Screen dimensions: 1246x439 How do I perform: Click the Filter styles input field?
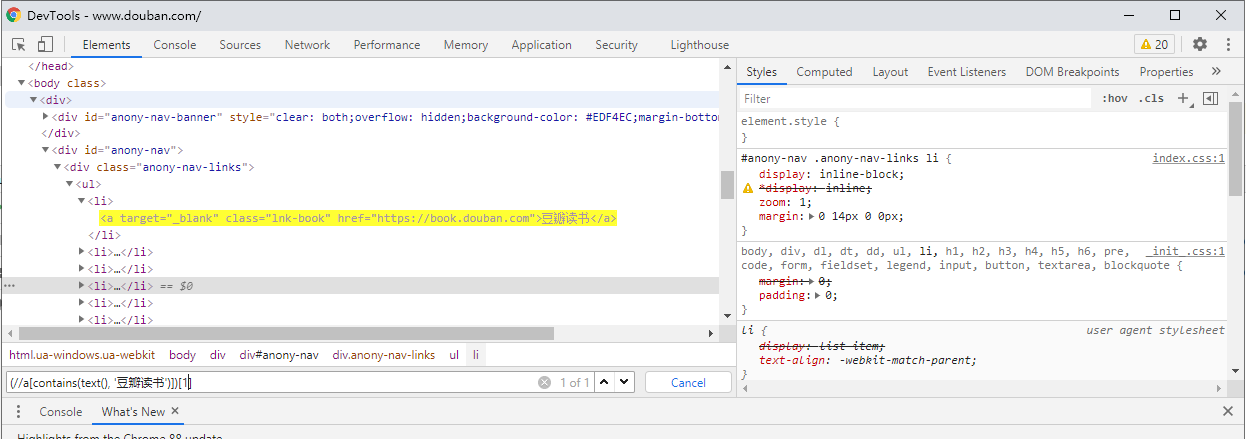coord(915,98)
